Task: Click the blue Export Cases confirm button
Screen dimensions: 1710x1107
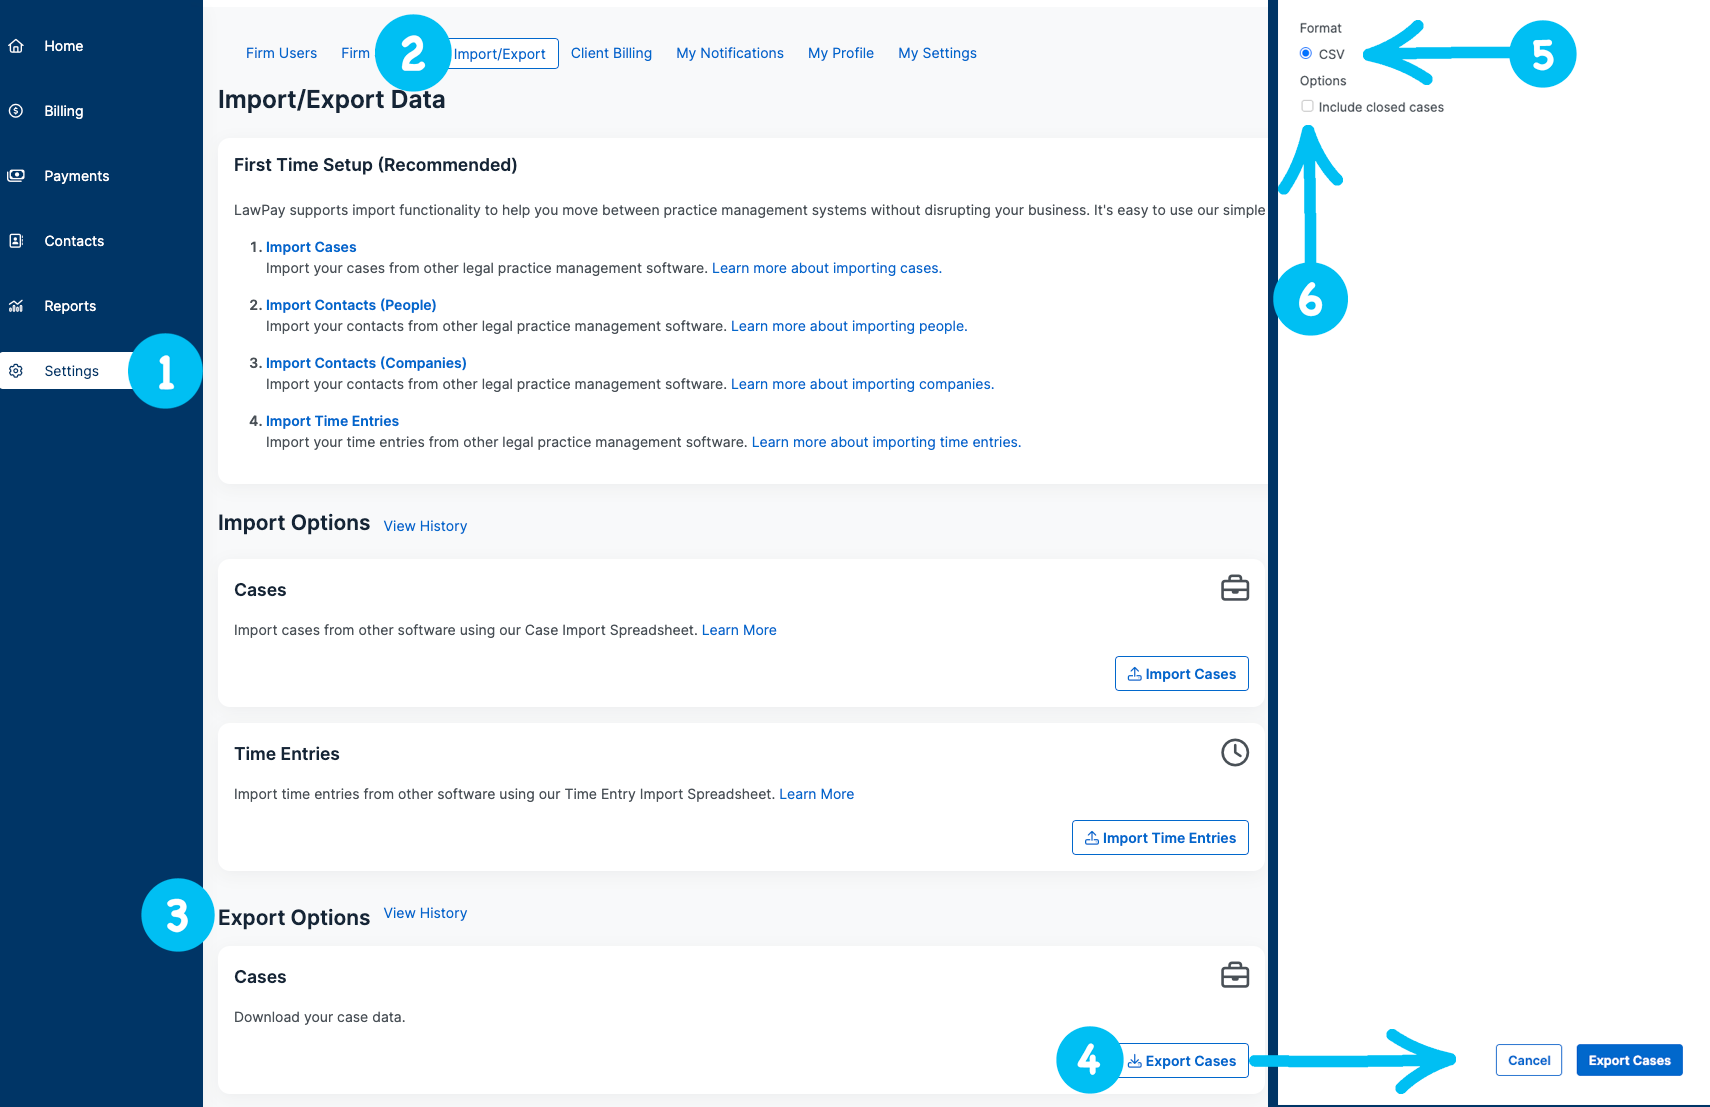Action: coord(1629,1060)
